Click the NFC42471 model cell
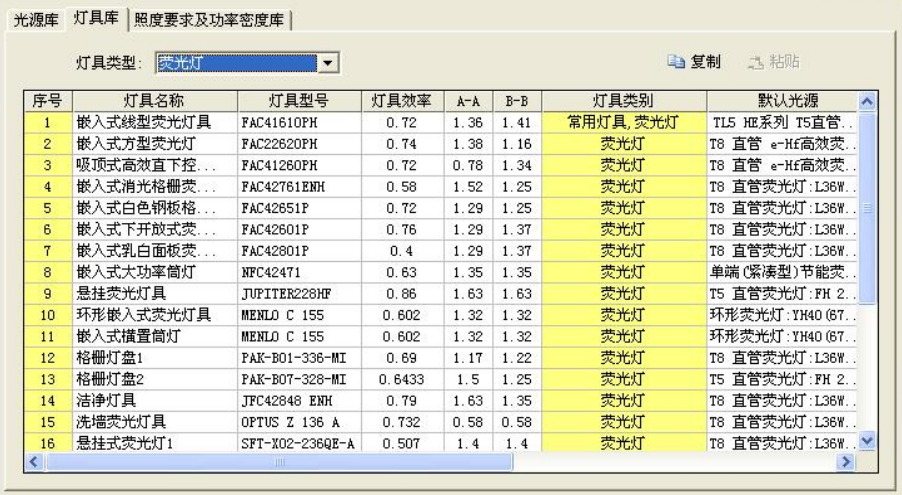The width and height of the screenshot is (902, 495). click(x=299, y=272)
